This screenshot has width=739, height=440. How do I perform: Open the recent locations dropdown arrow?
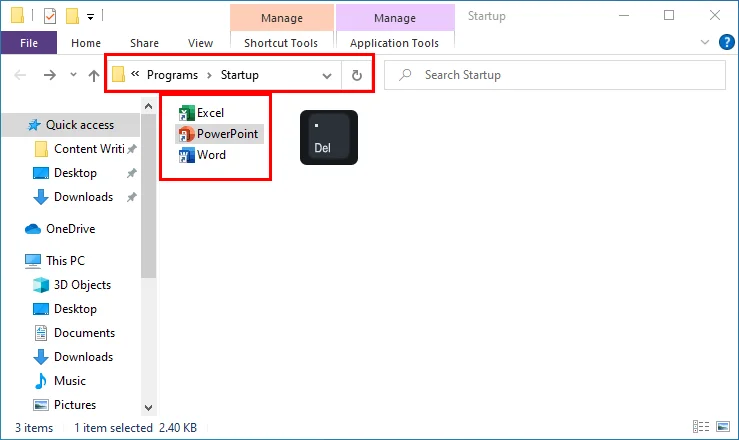(x=74, y=74)
